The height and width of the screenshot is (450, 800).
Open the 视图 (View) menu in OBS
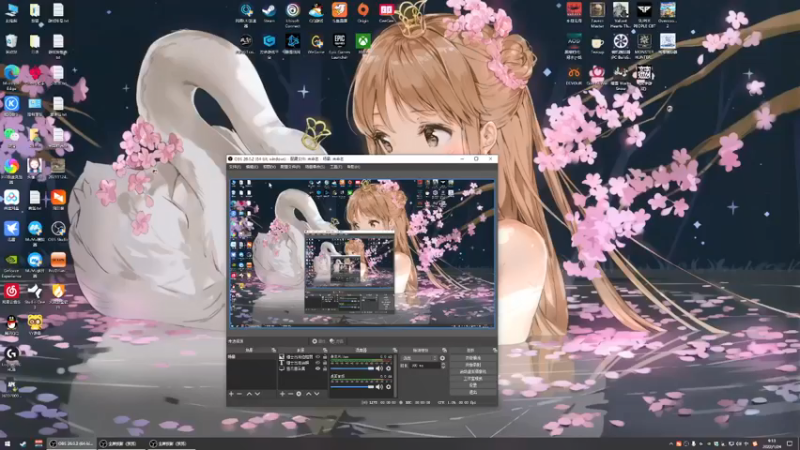coord(269,167)
